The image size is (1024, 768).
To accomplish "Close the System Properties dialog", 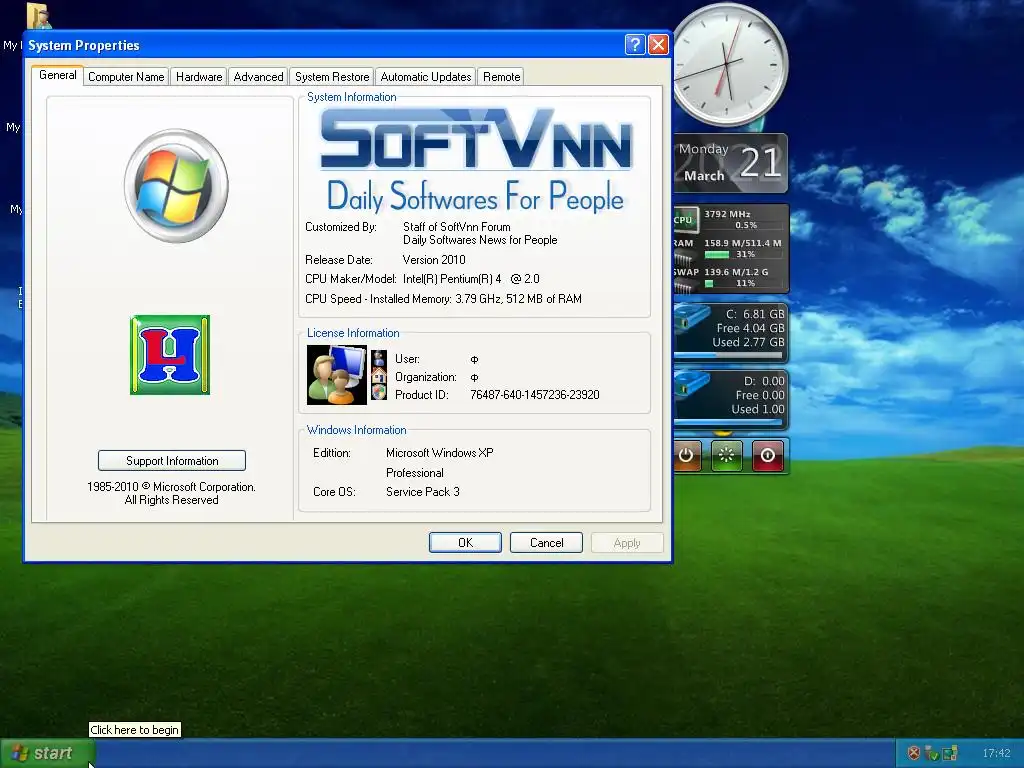I will 658,44.
